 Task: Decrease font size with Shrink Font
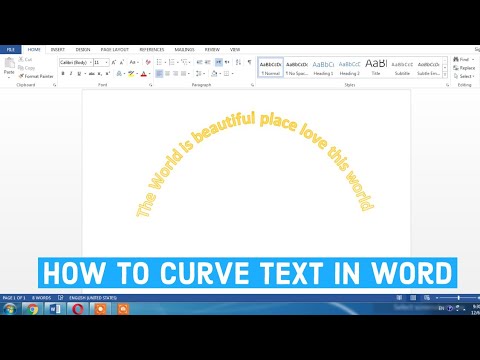click(122, 62)
